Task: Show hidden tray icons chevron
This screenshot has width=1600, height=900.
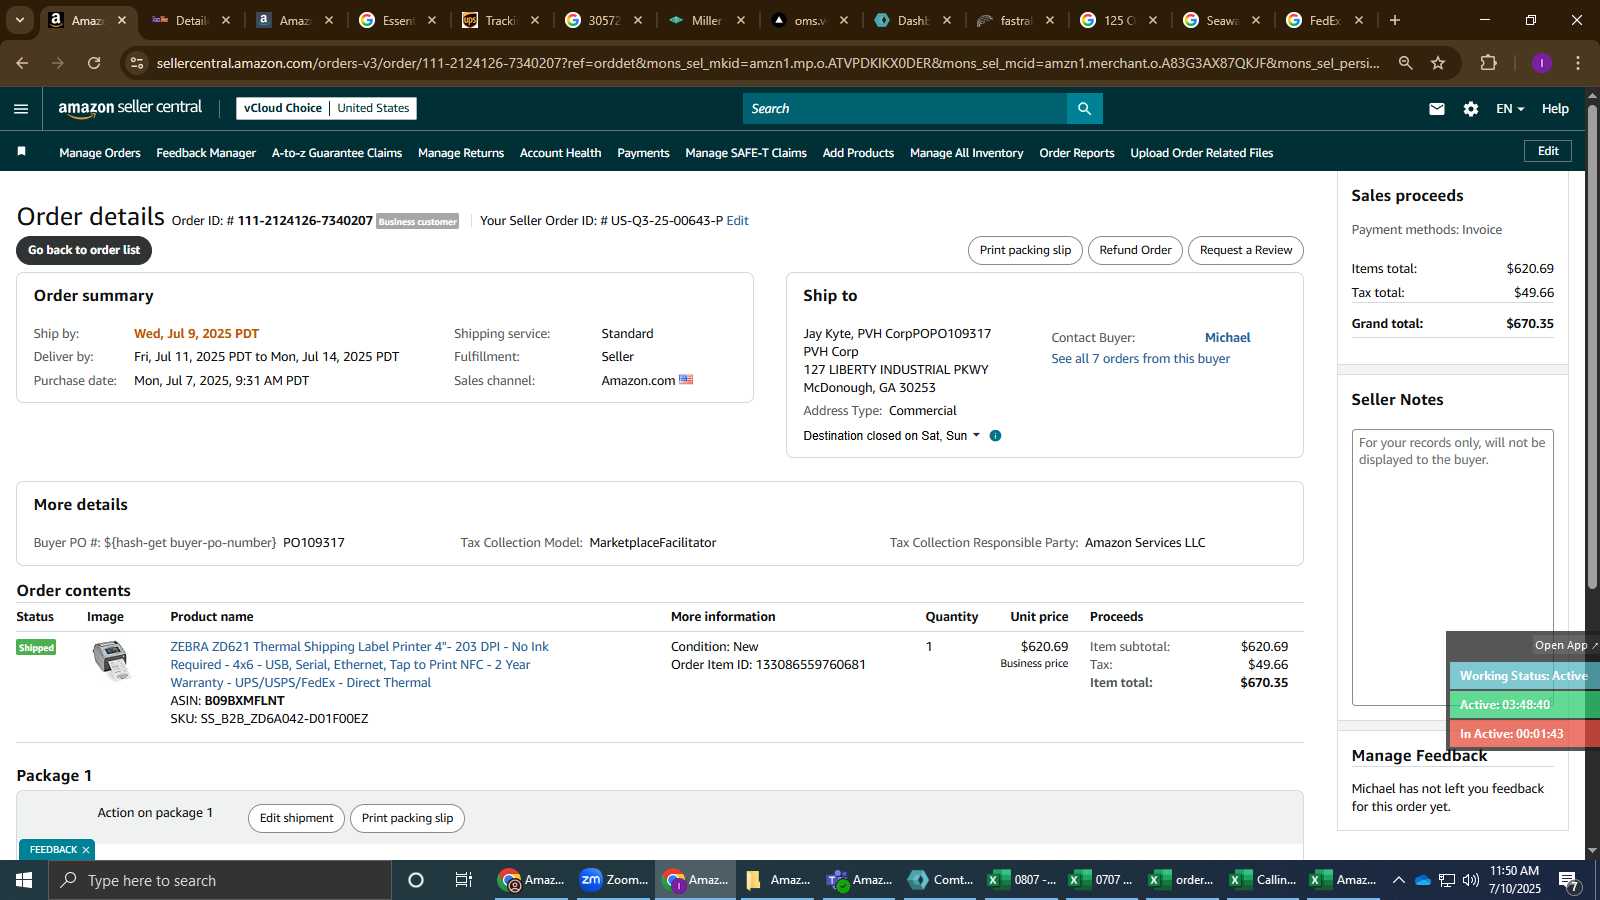Action: 1398,880
